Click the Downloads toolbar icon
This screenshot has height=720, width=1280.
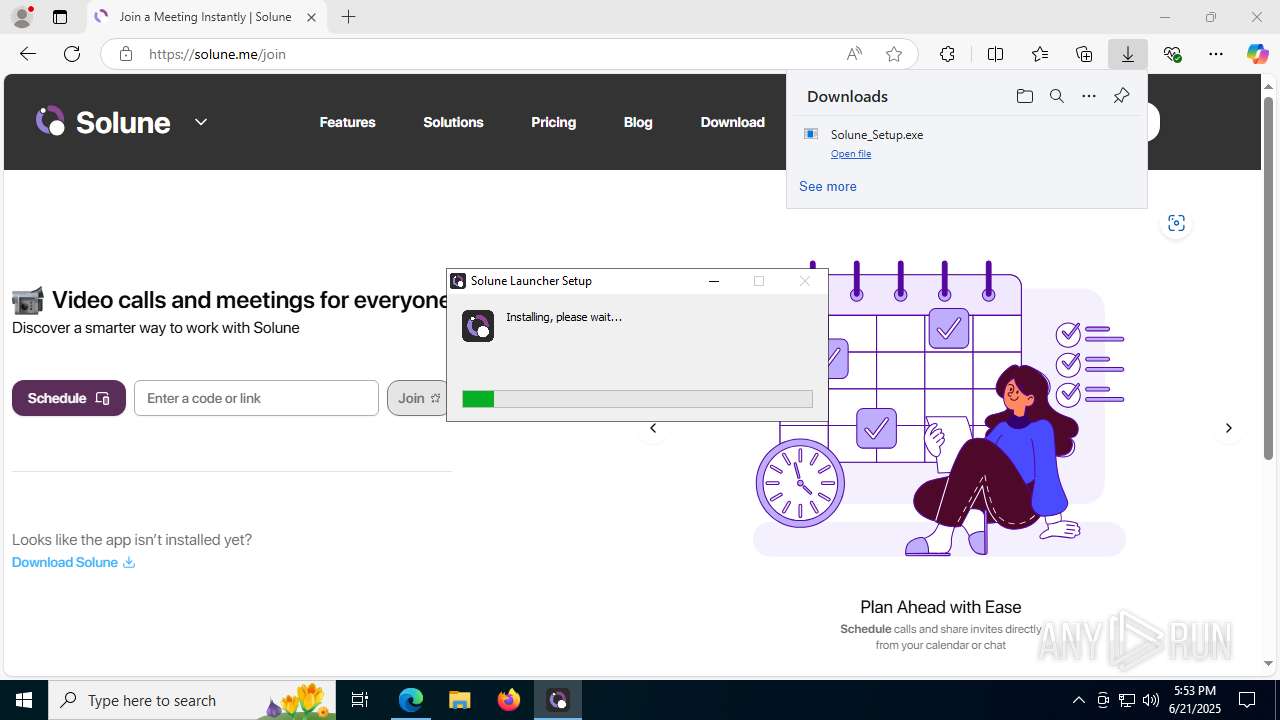point(1128,54)
